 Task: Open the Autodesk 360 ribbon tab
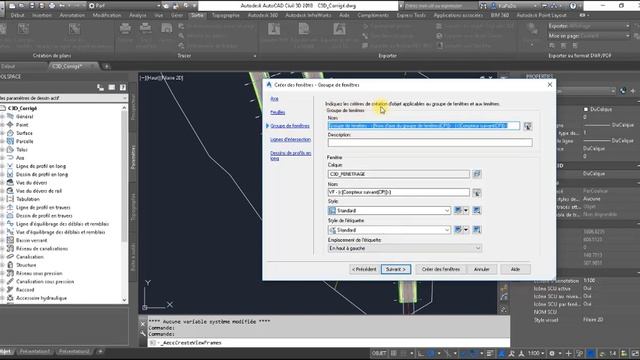pos(263,15)
